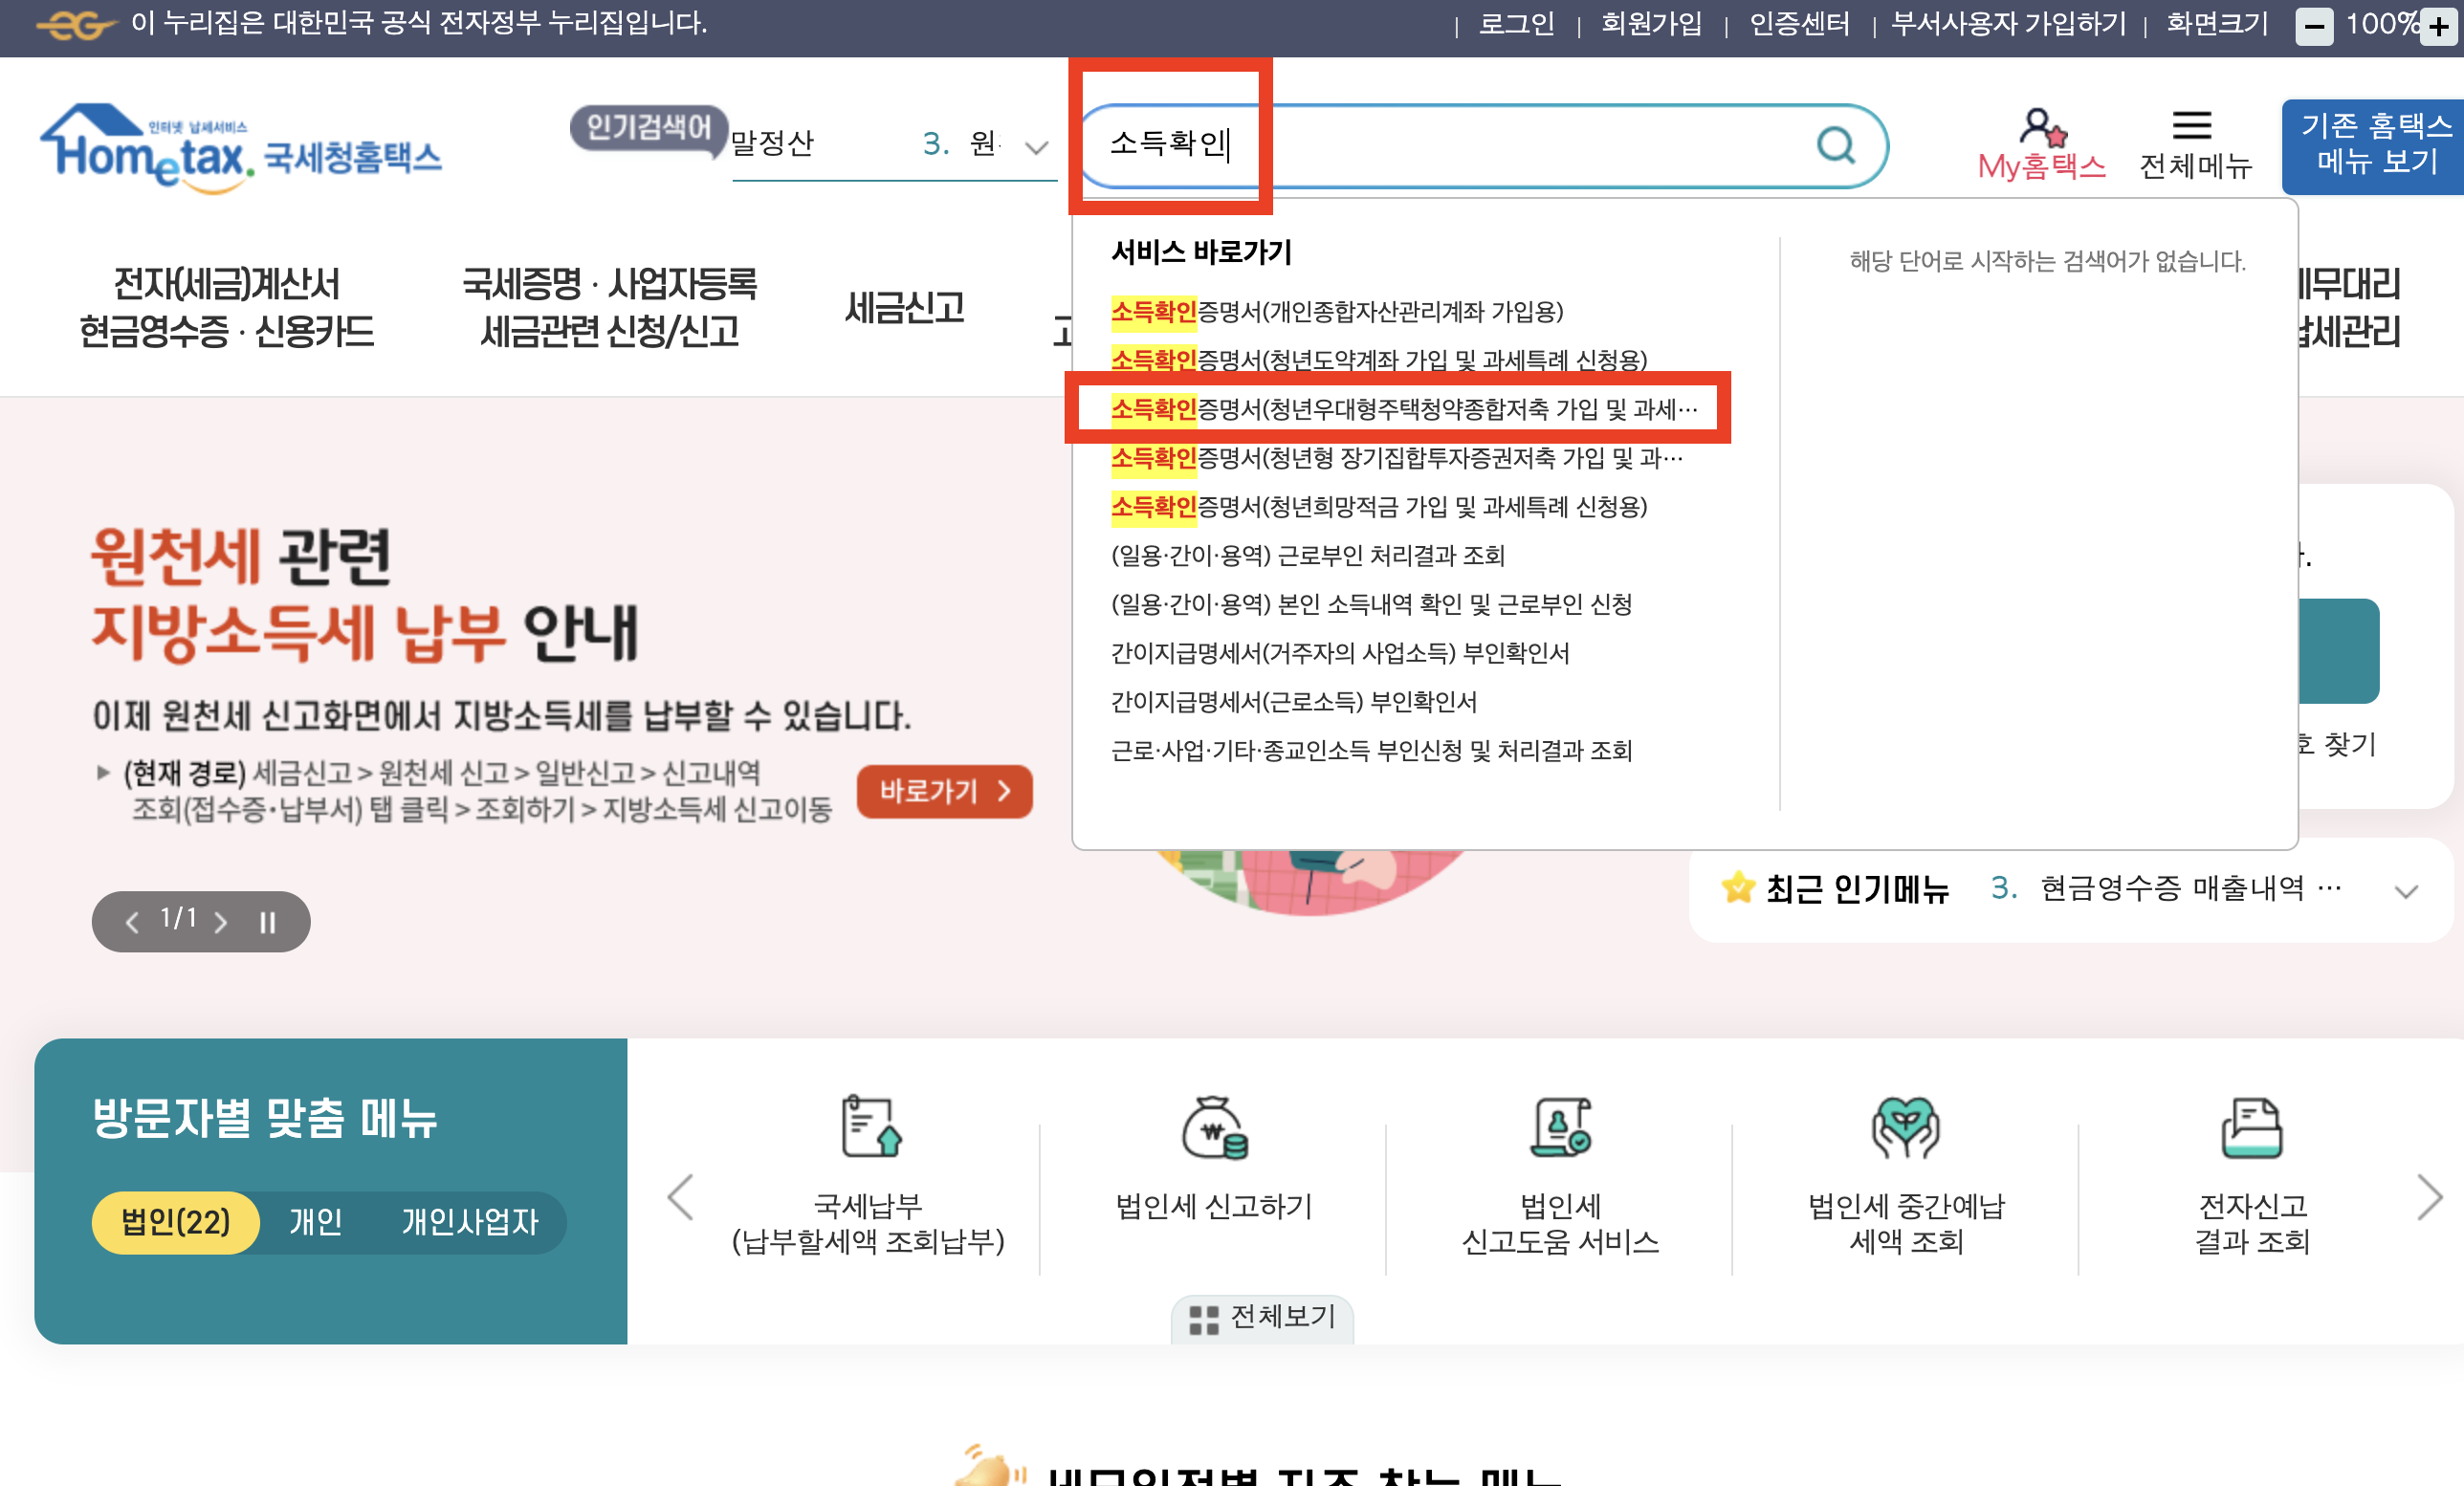Open the 세금신고 menu

coord(904,307)
